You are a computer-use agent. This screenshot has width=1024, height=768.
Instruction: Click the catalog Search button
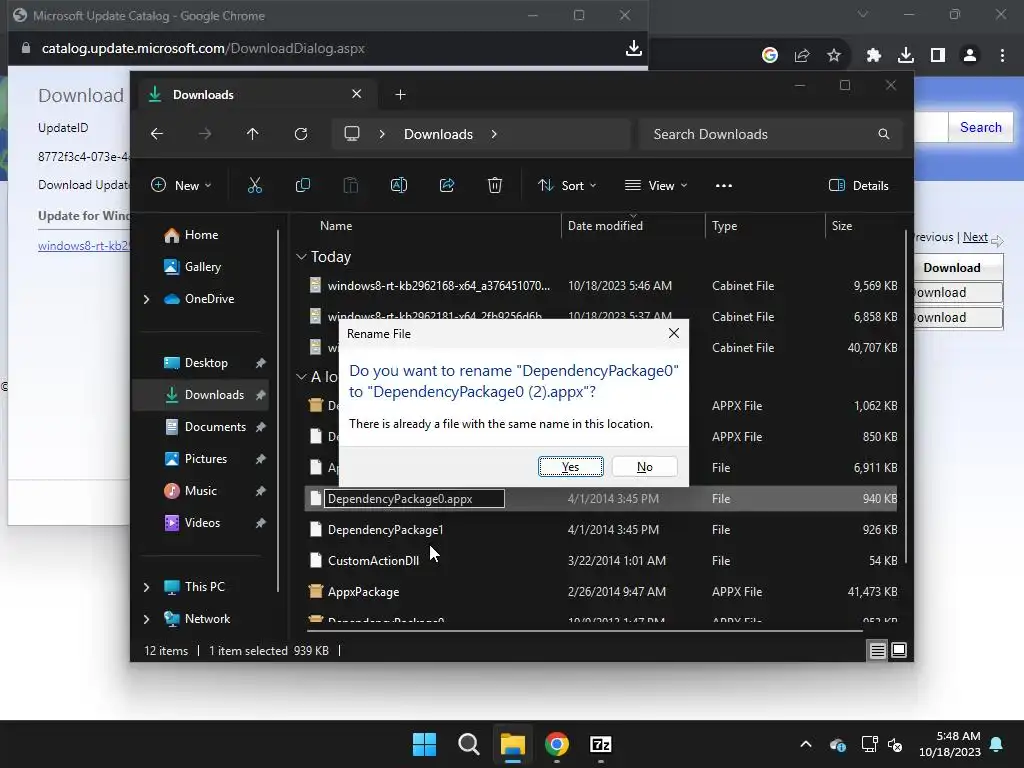tap(980, 127)
